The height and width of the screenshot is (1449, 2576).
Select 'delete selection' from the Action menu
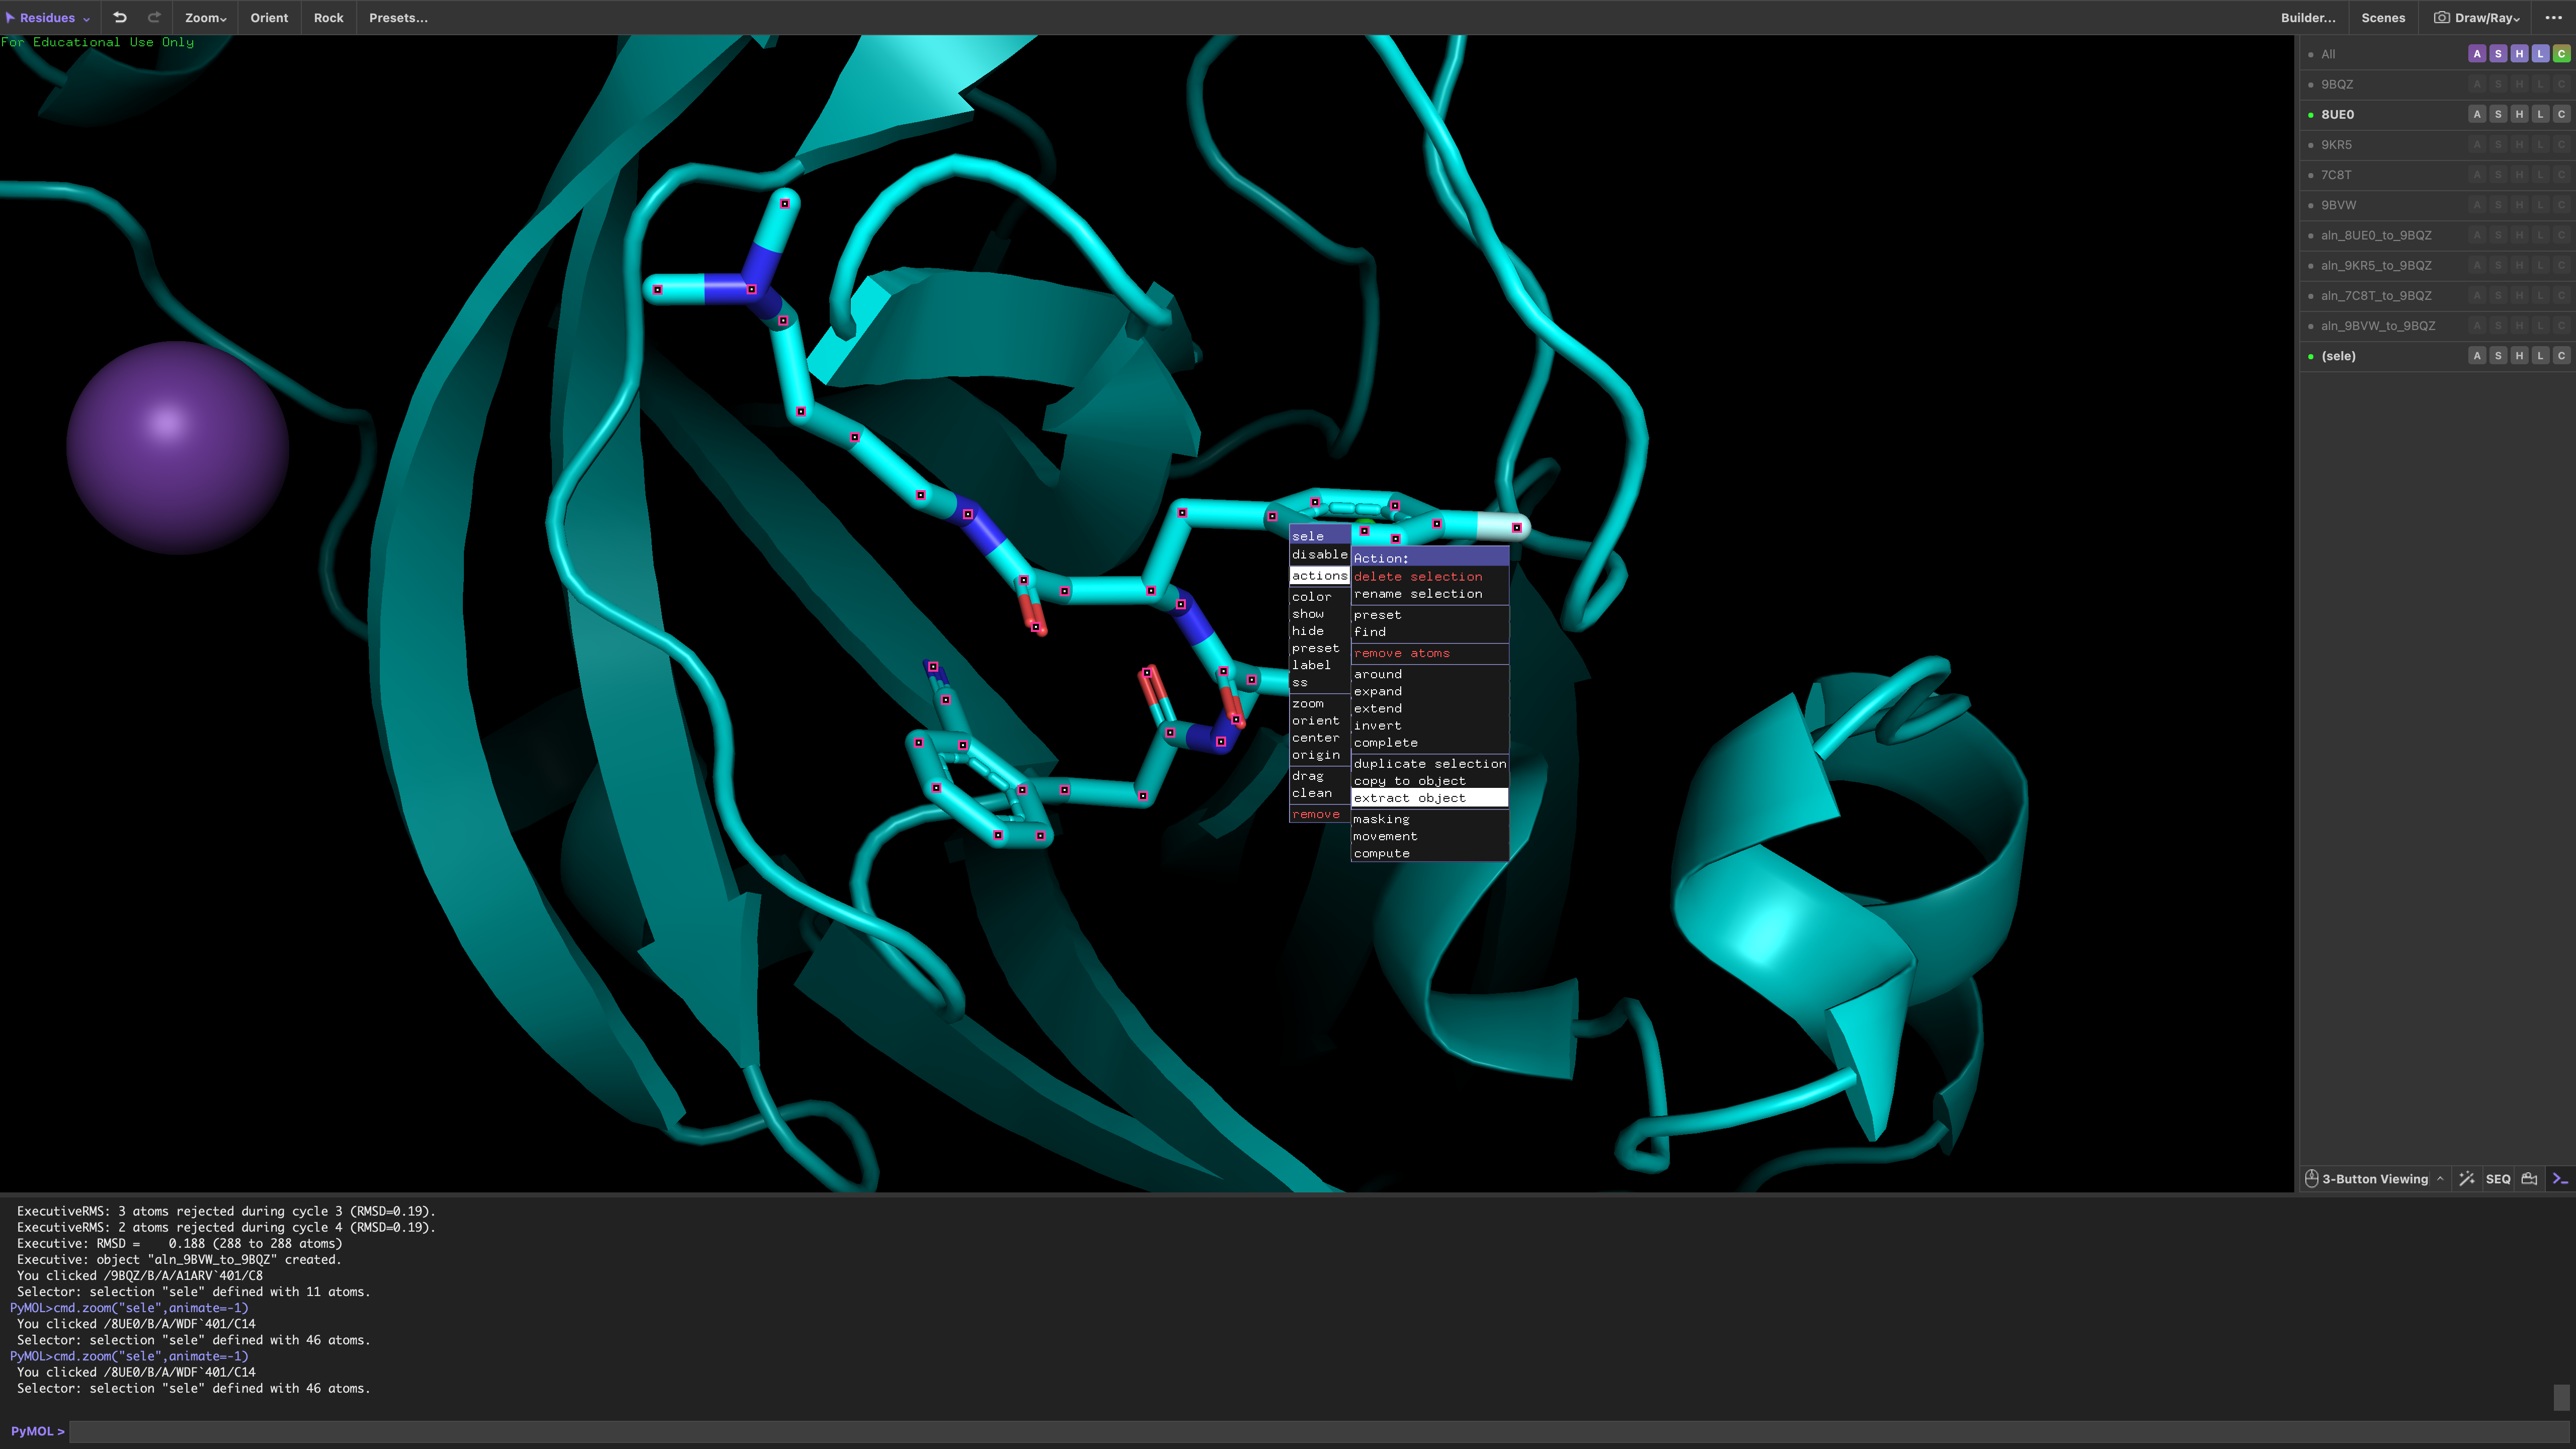tap(1417, 576)
